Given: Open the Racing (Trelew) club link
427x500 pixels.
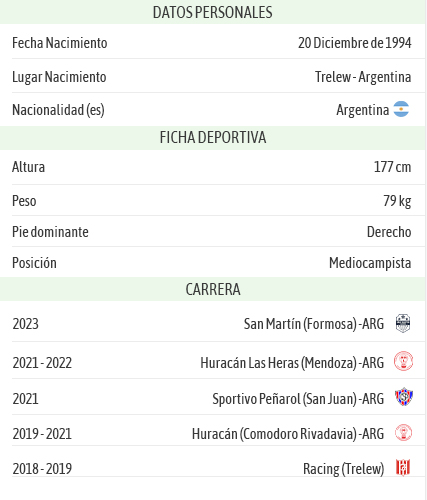Looking at the screenshot, I should tap(344, 469).
